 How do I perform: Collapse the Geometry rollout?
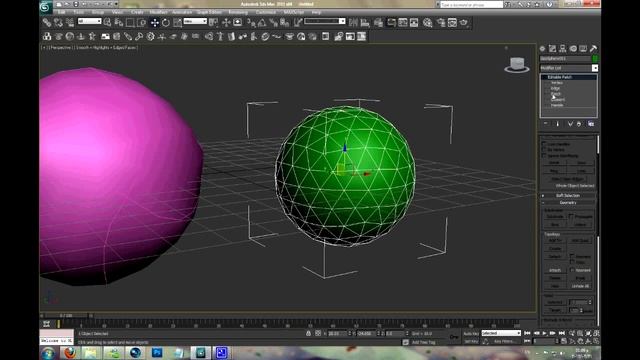tap(568, 203)
